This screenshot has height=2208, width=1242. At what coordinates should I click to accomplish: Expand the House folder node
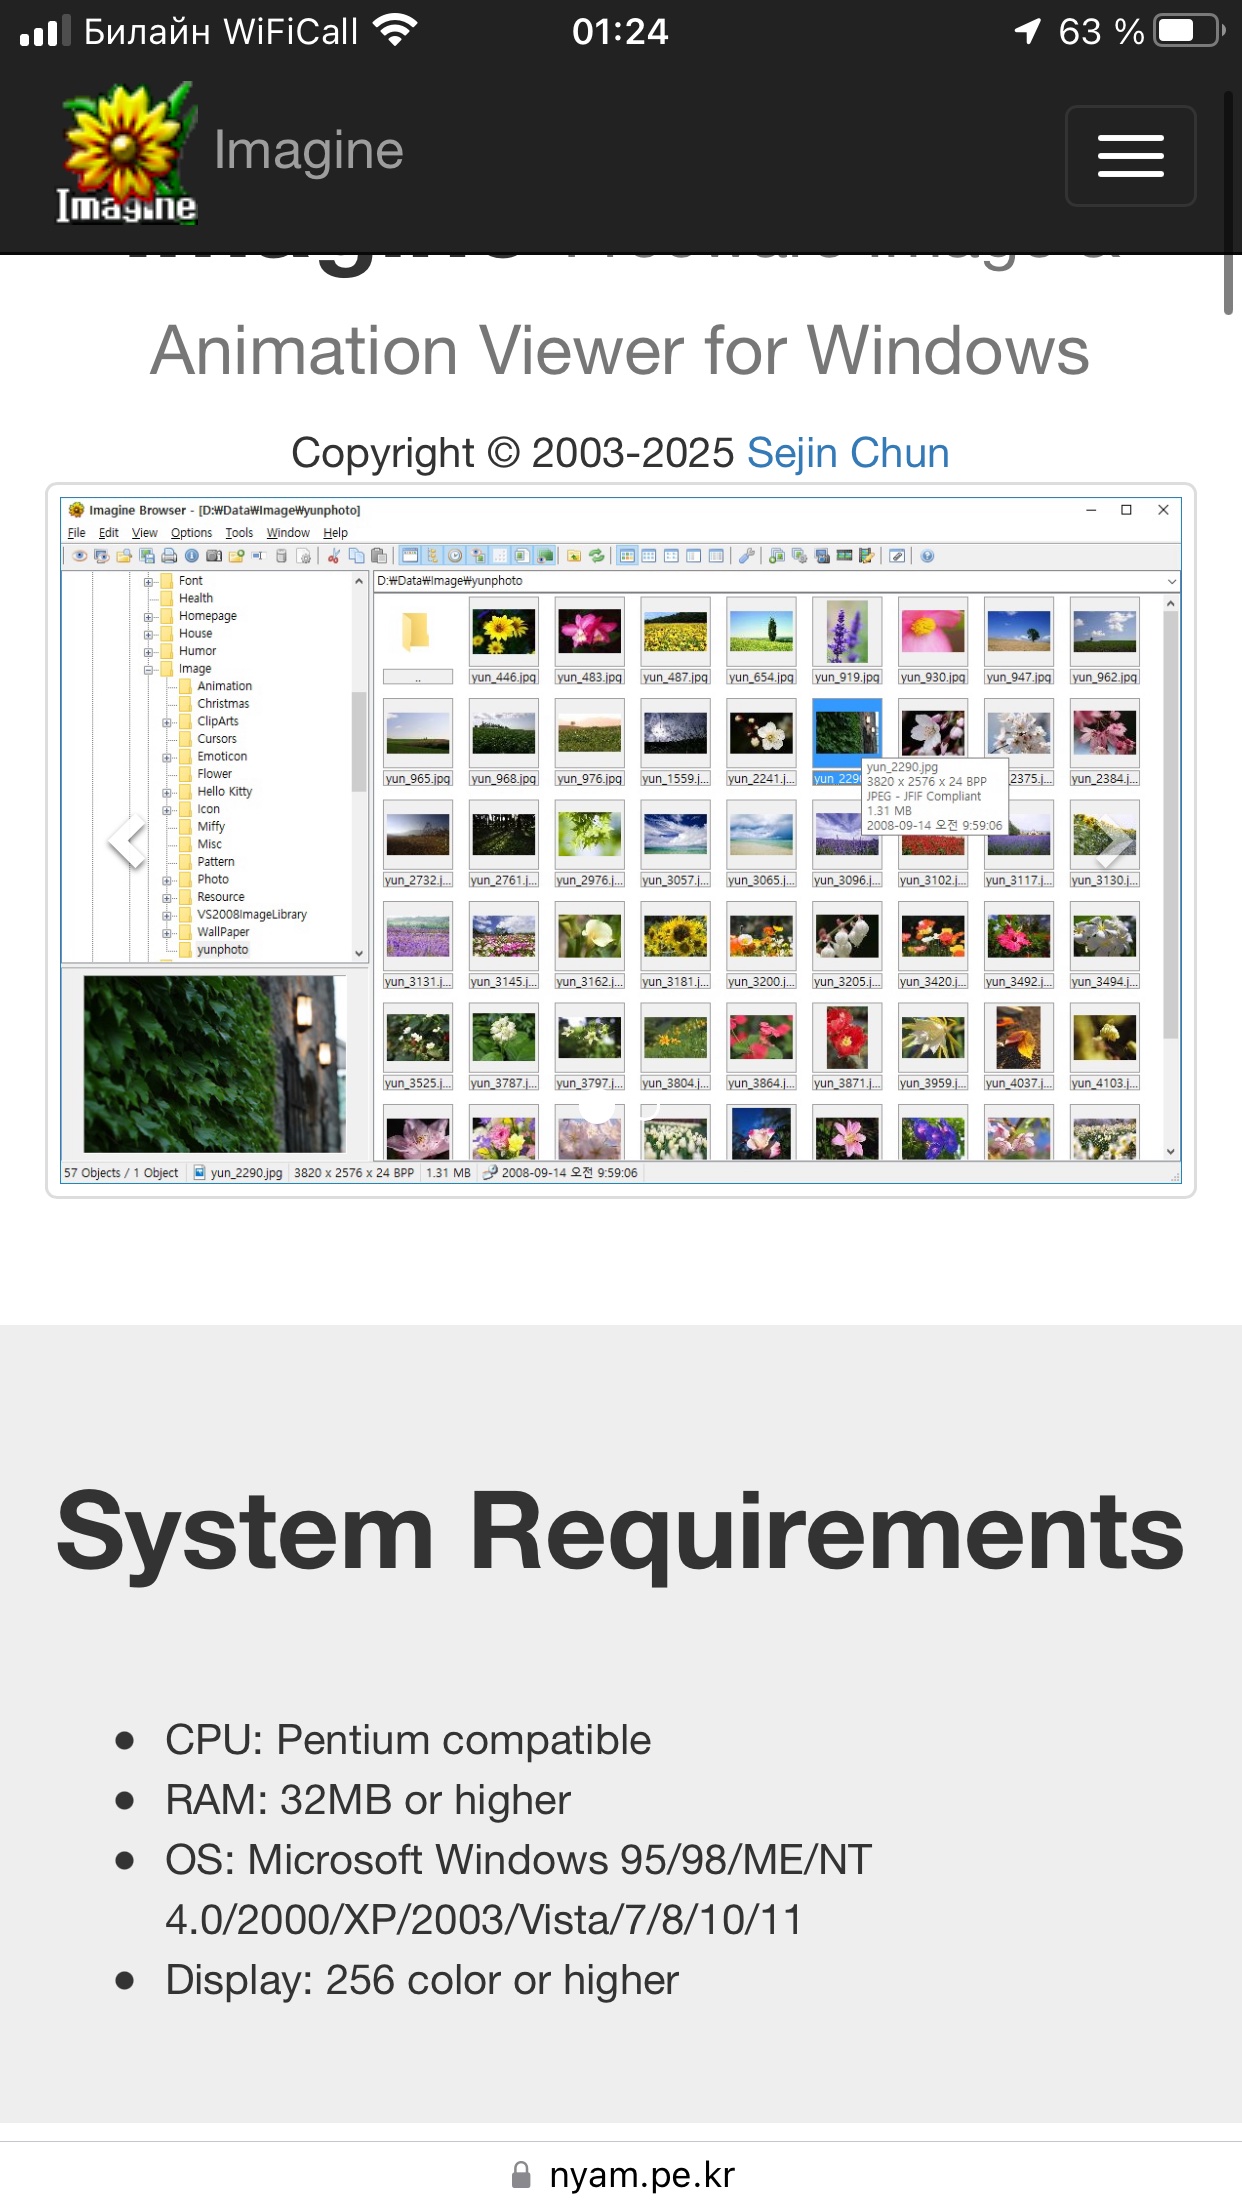pos(148,634)
